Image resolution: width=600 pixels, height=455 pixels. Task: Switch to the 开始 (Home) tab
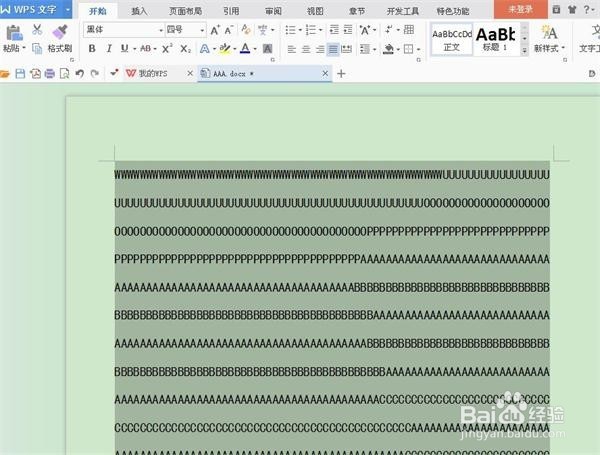(98, 11)
